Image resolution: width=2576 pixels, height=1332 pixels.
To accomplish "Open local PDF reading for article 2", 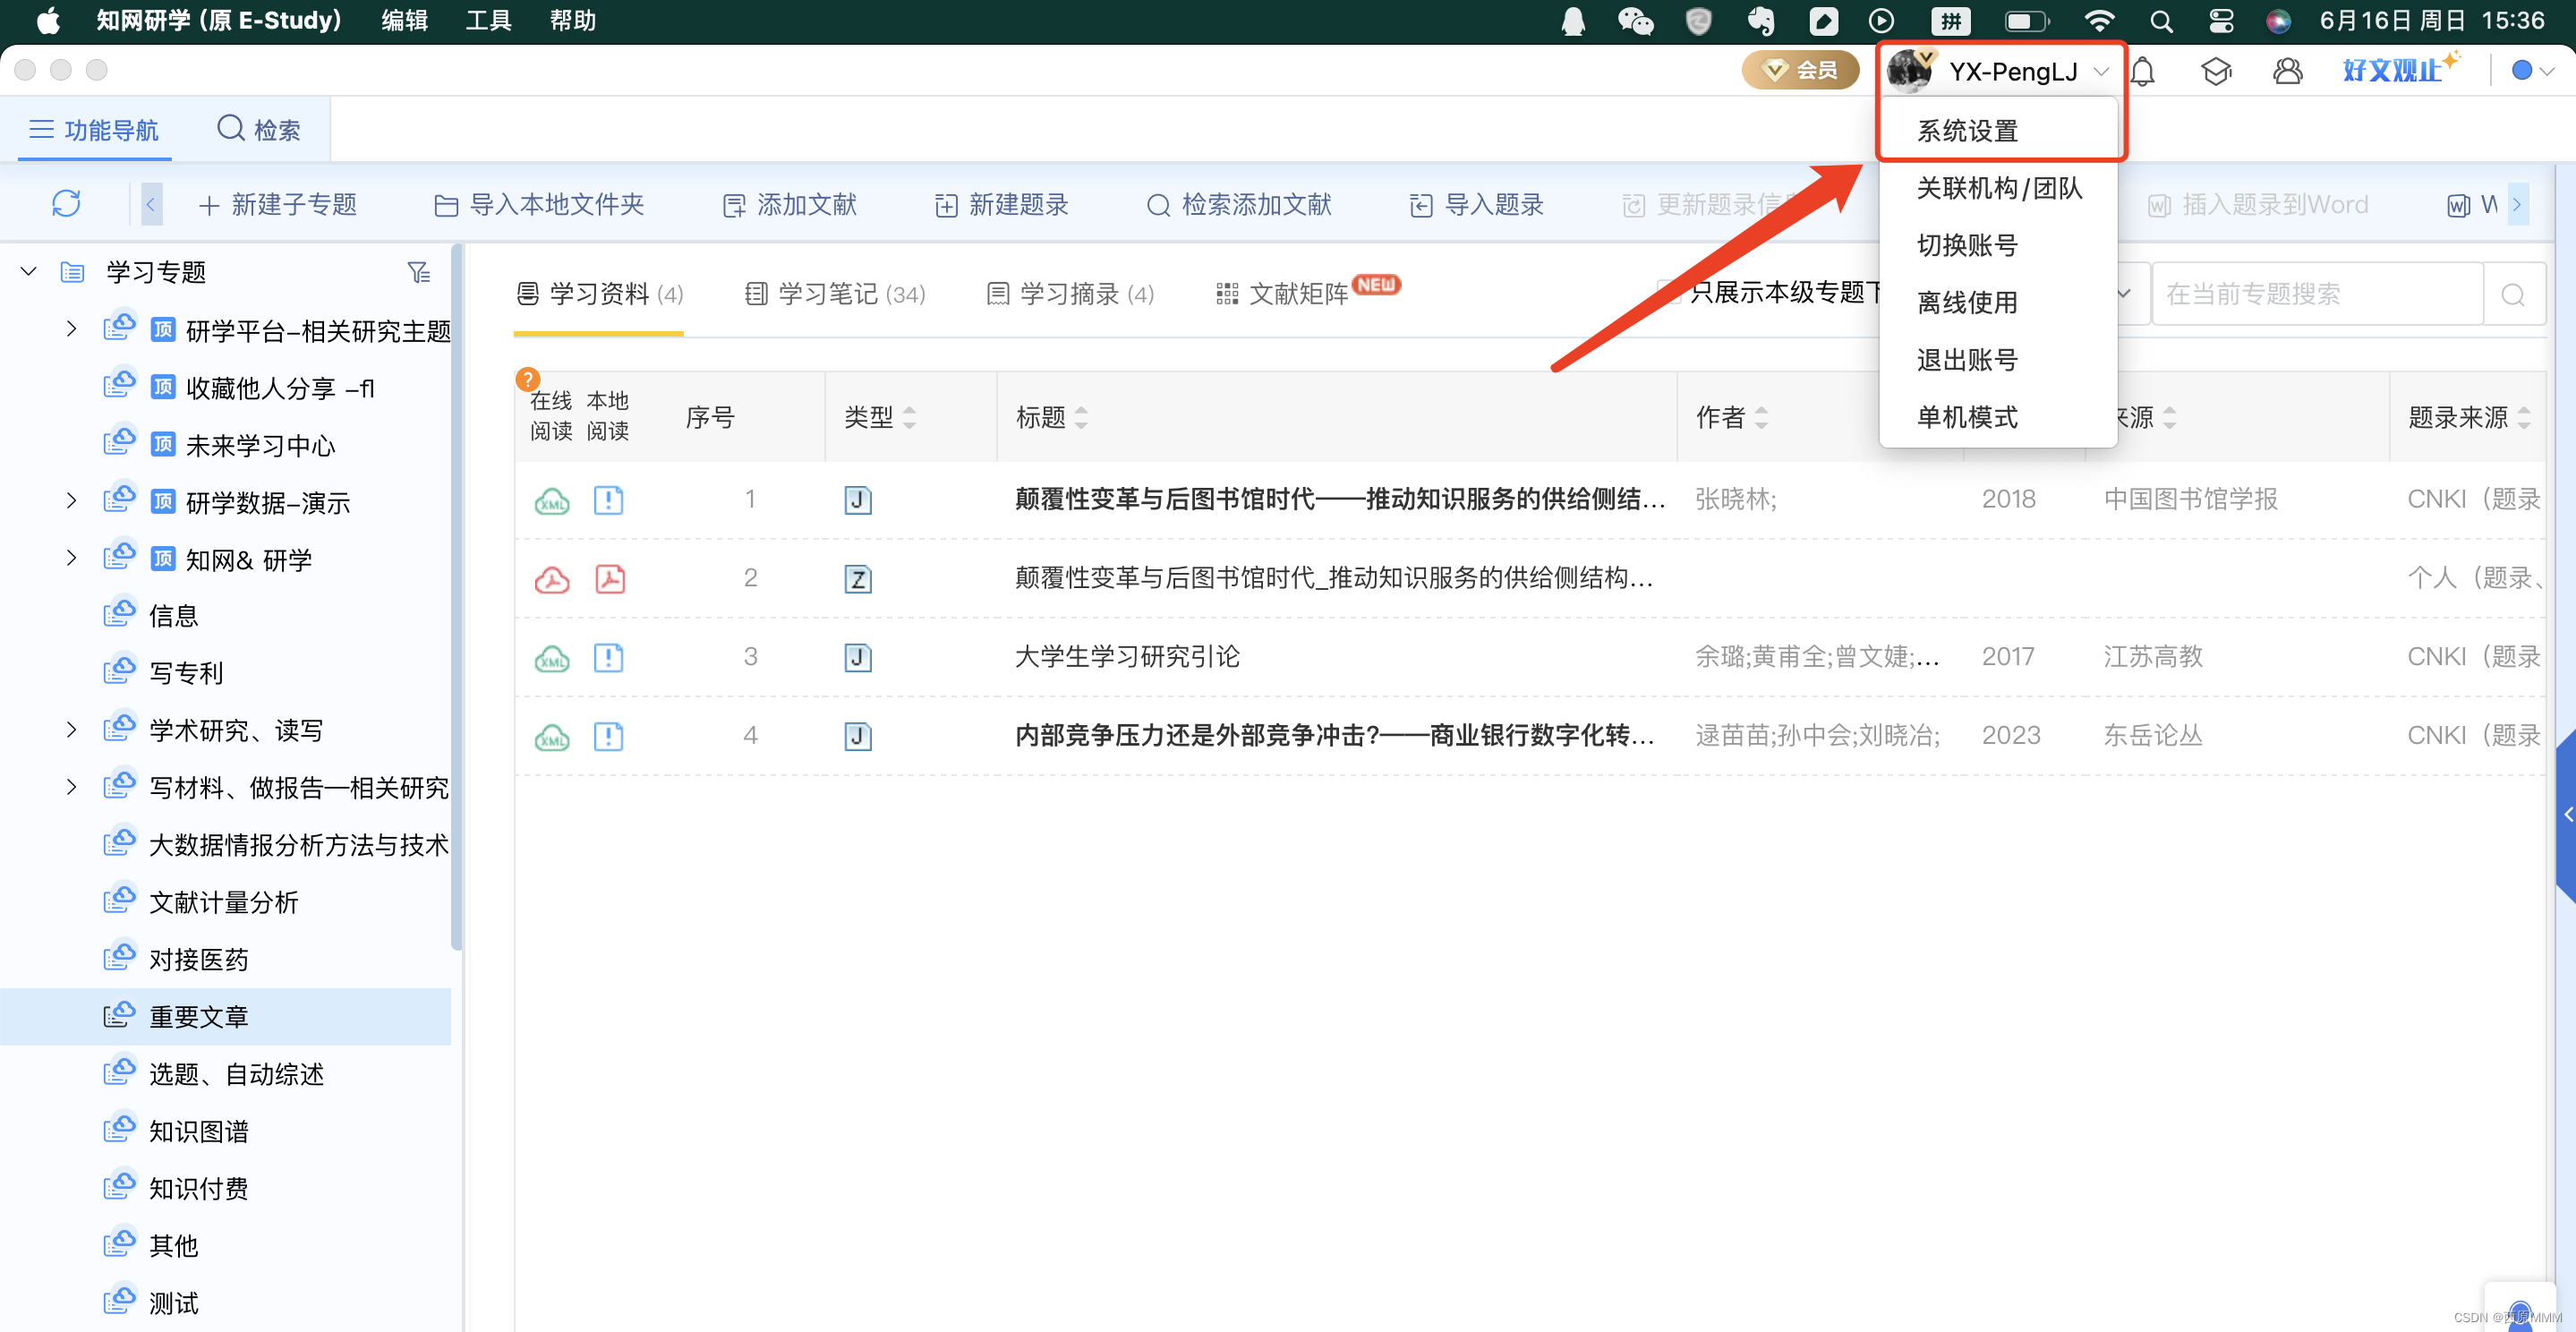I will coord(609,578).
